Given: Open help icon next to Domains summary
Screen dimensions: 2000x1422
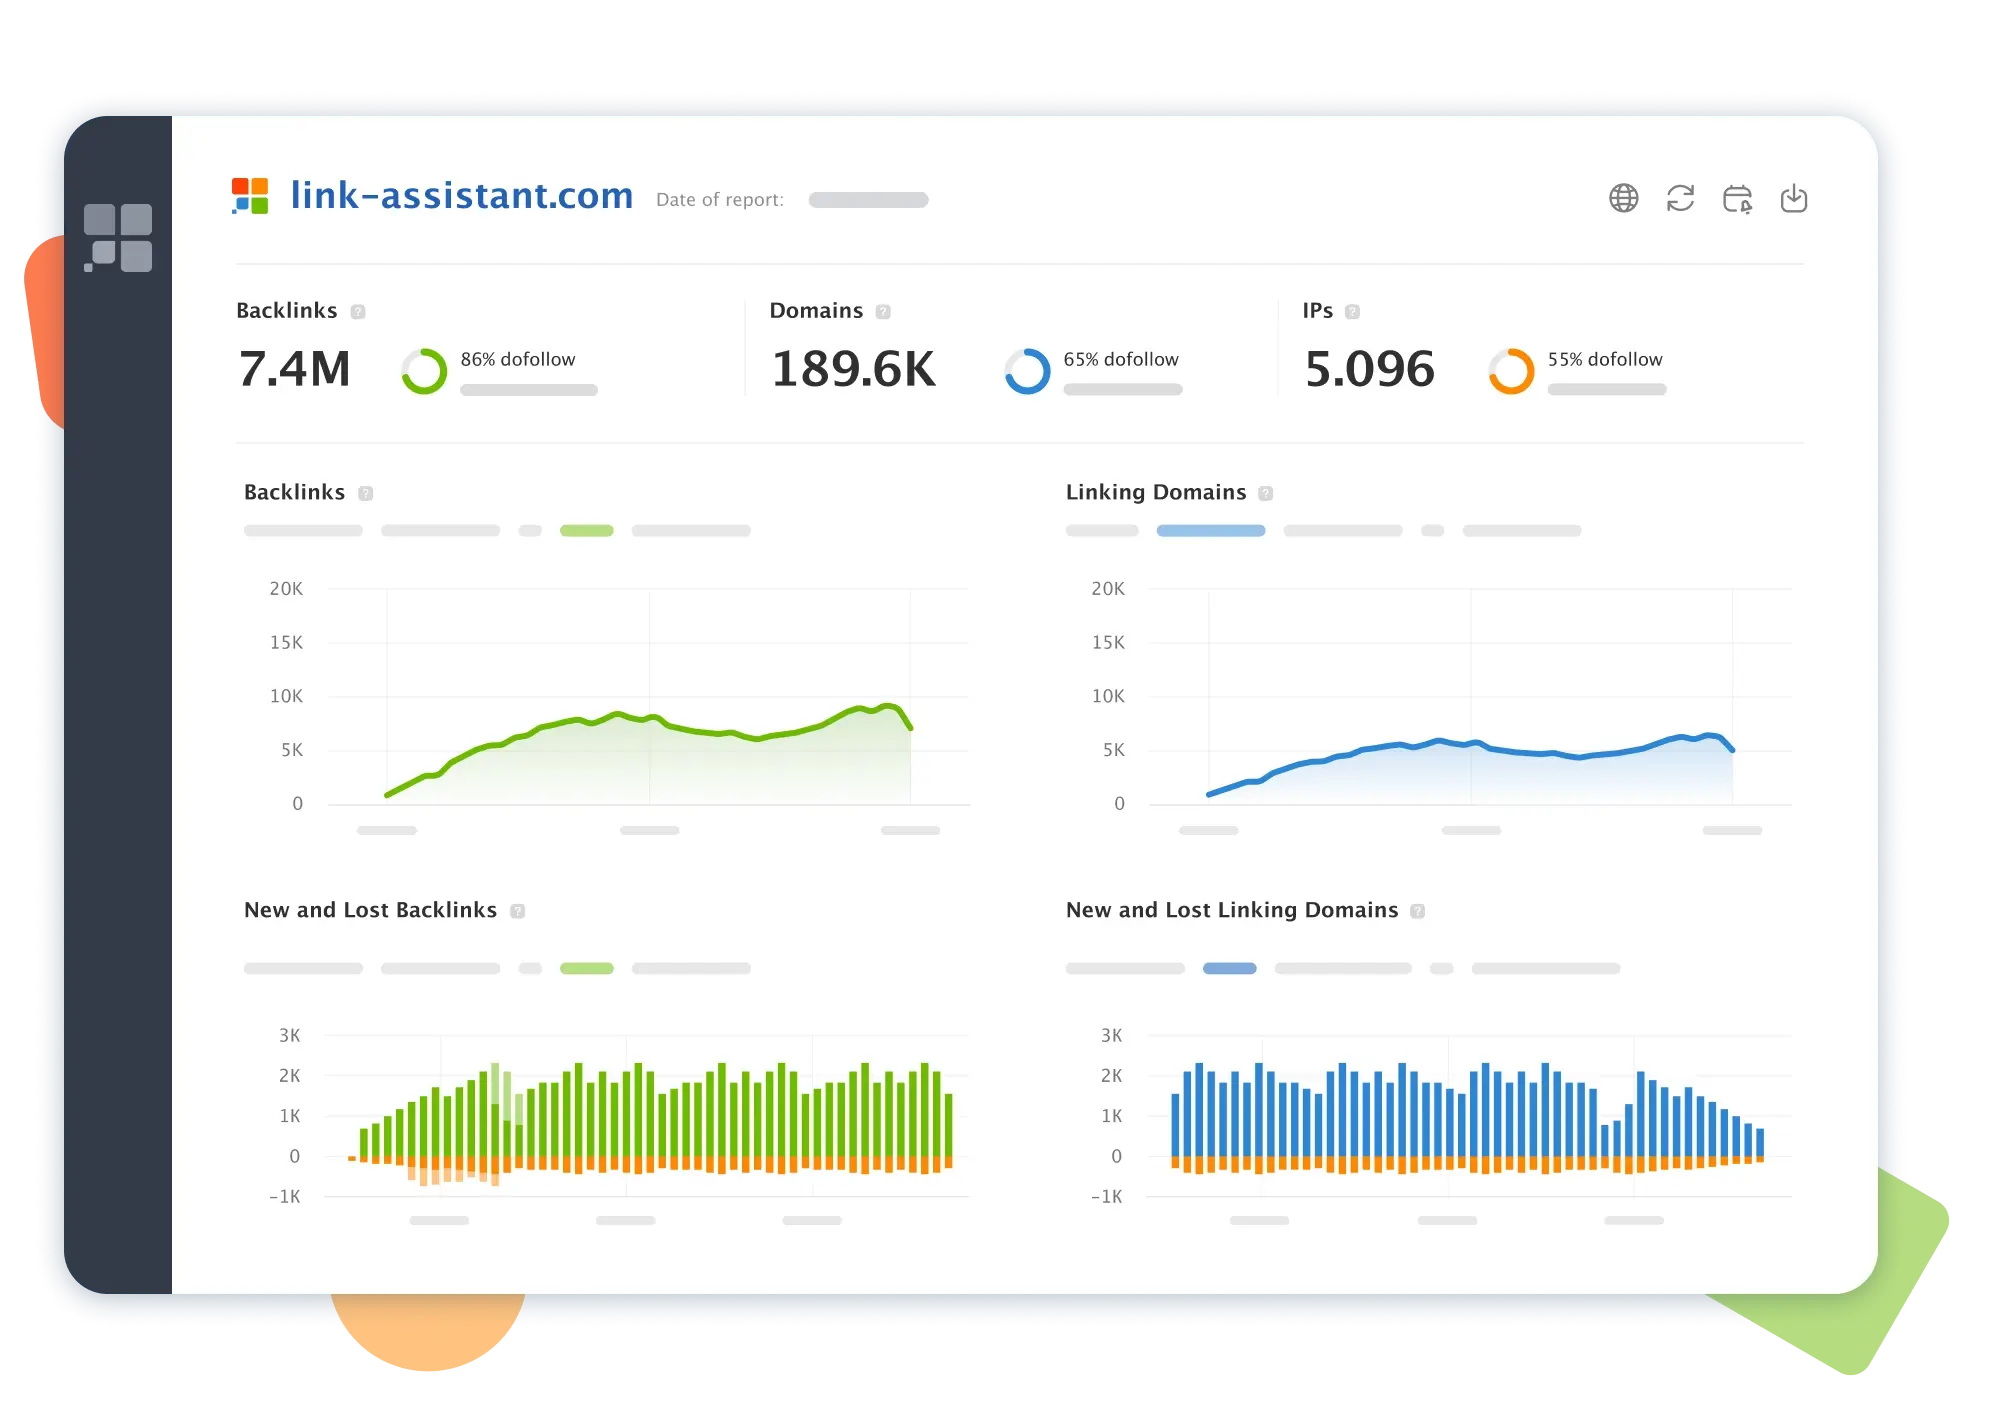Looking at the screenshot, I should (x=883, y=312).
